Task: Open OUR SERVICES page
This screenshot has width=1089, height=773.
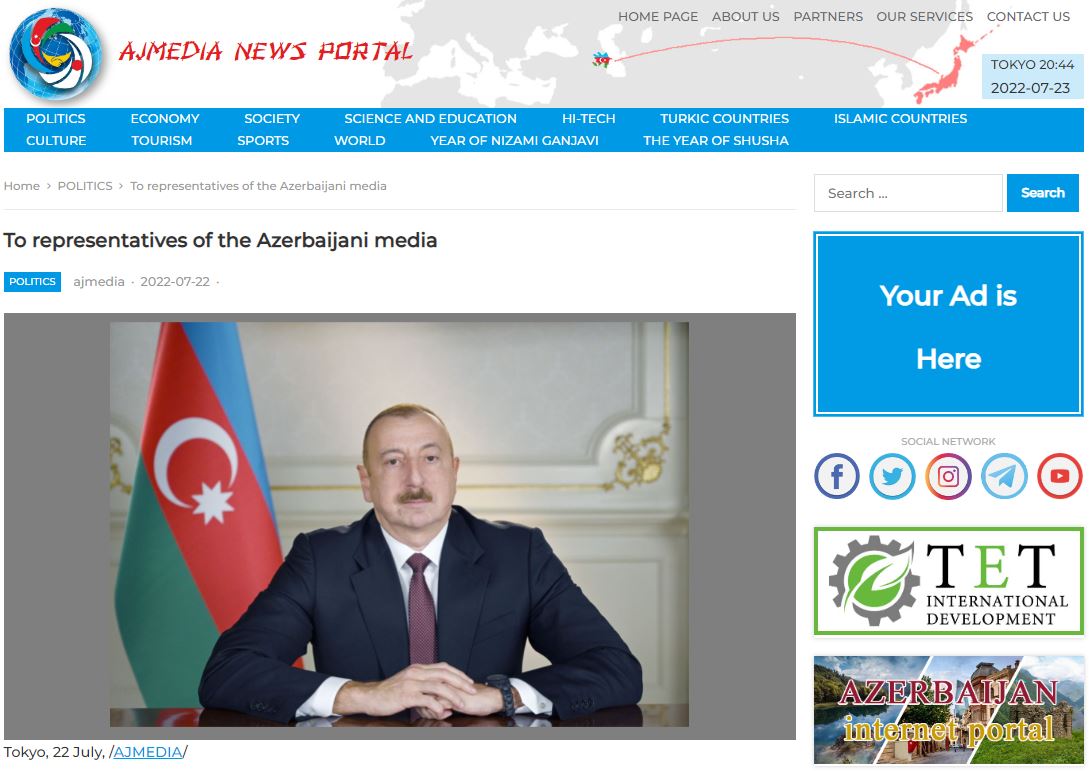Action: (x=924, y=17)
